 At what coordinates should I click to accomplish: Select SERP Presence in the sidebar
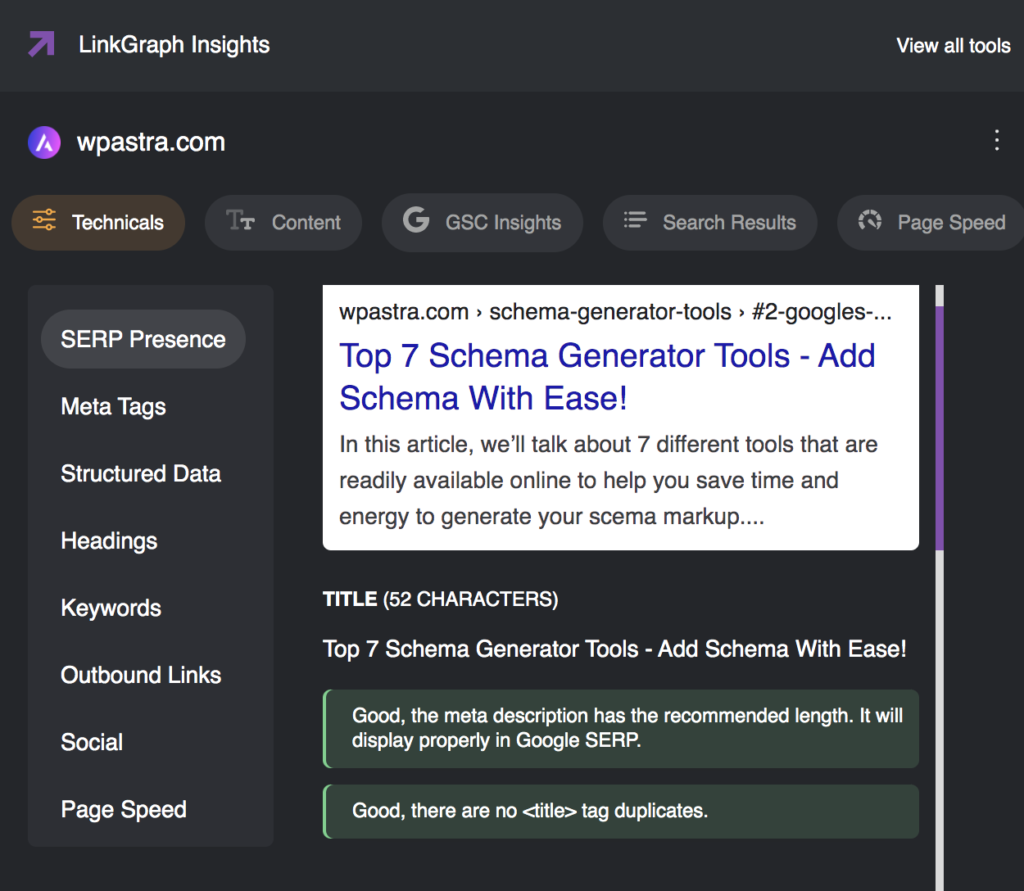pos(142,339)
